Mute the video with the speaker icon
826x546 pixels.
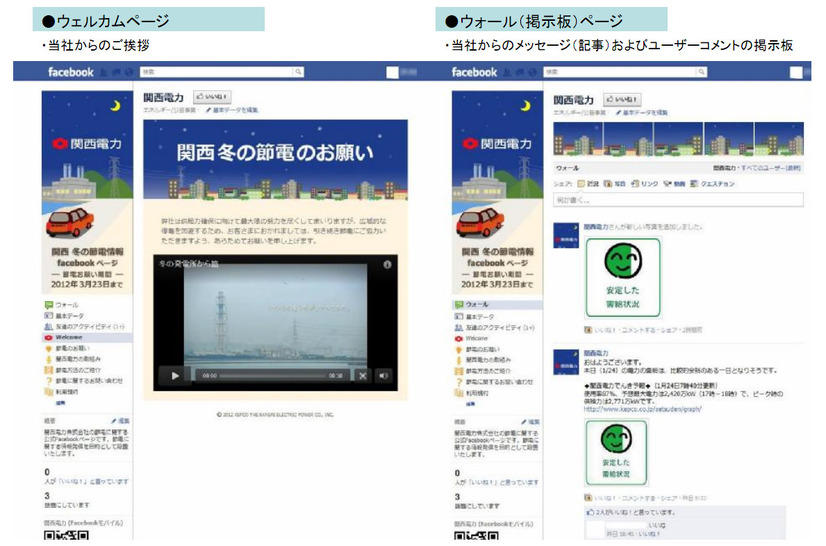pos(384,376)
